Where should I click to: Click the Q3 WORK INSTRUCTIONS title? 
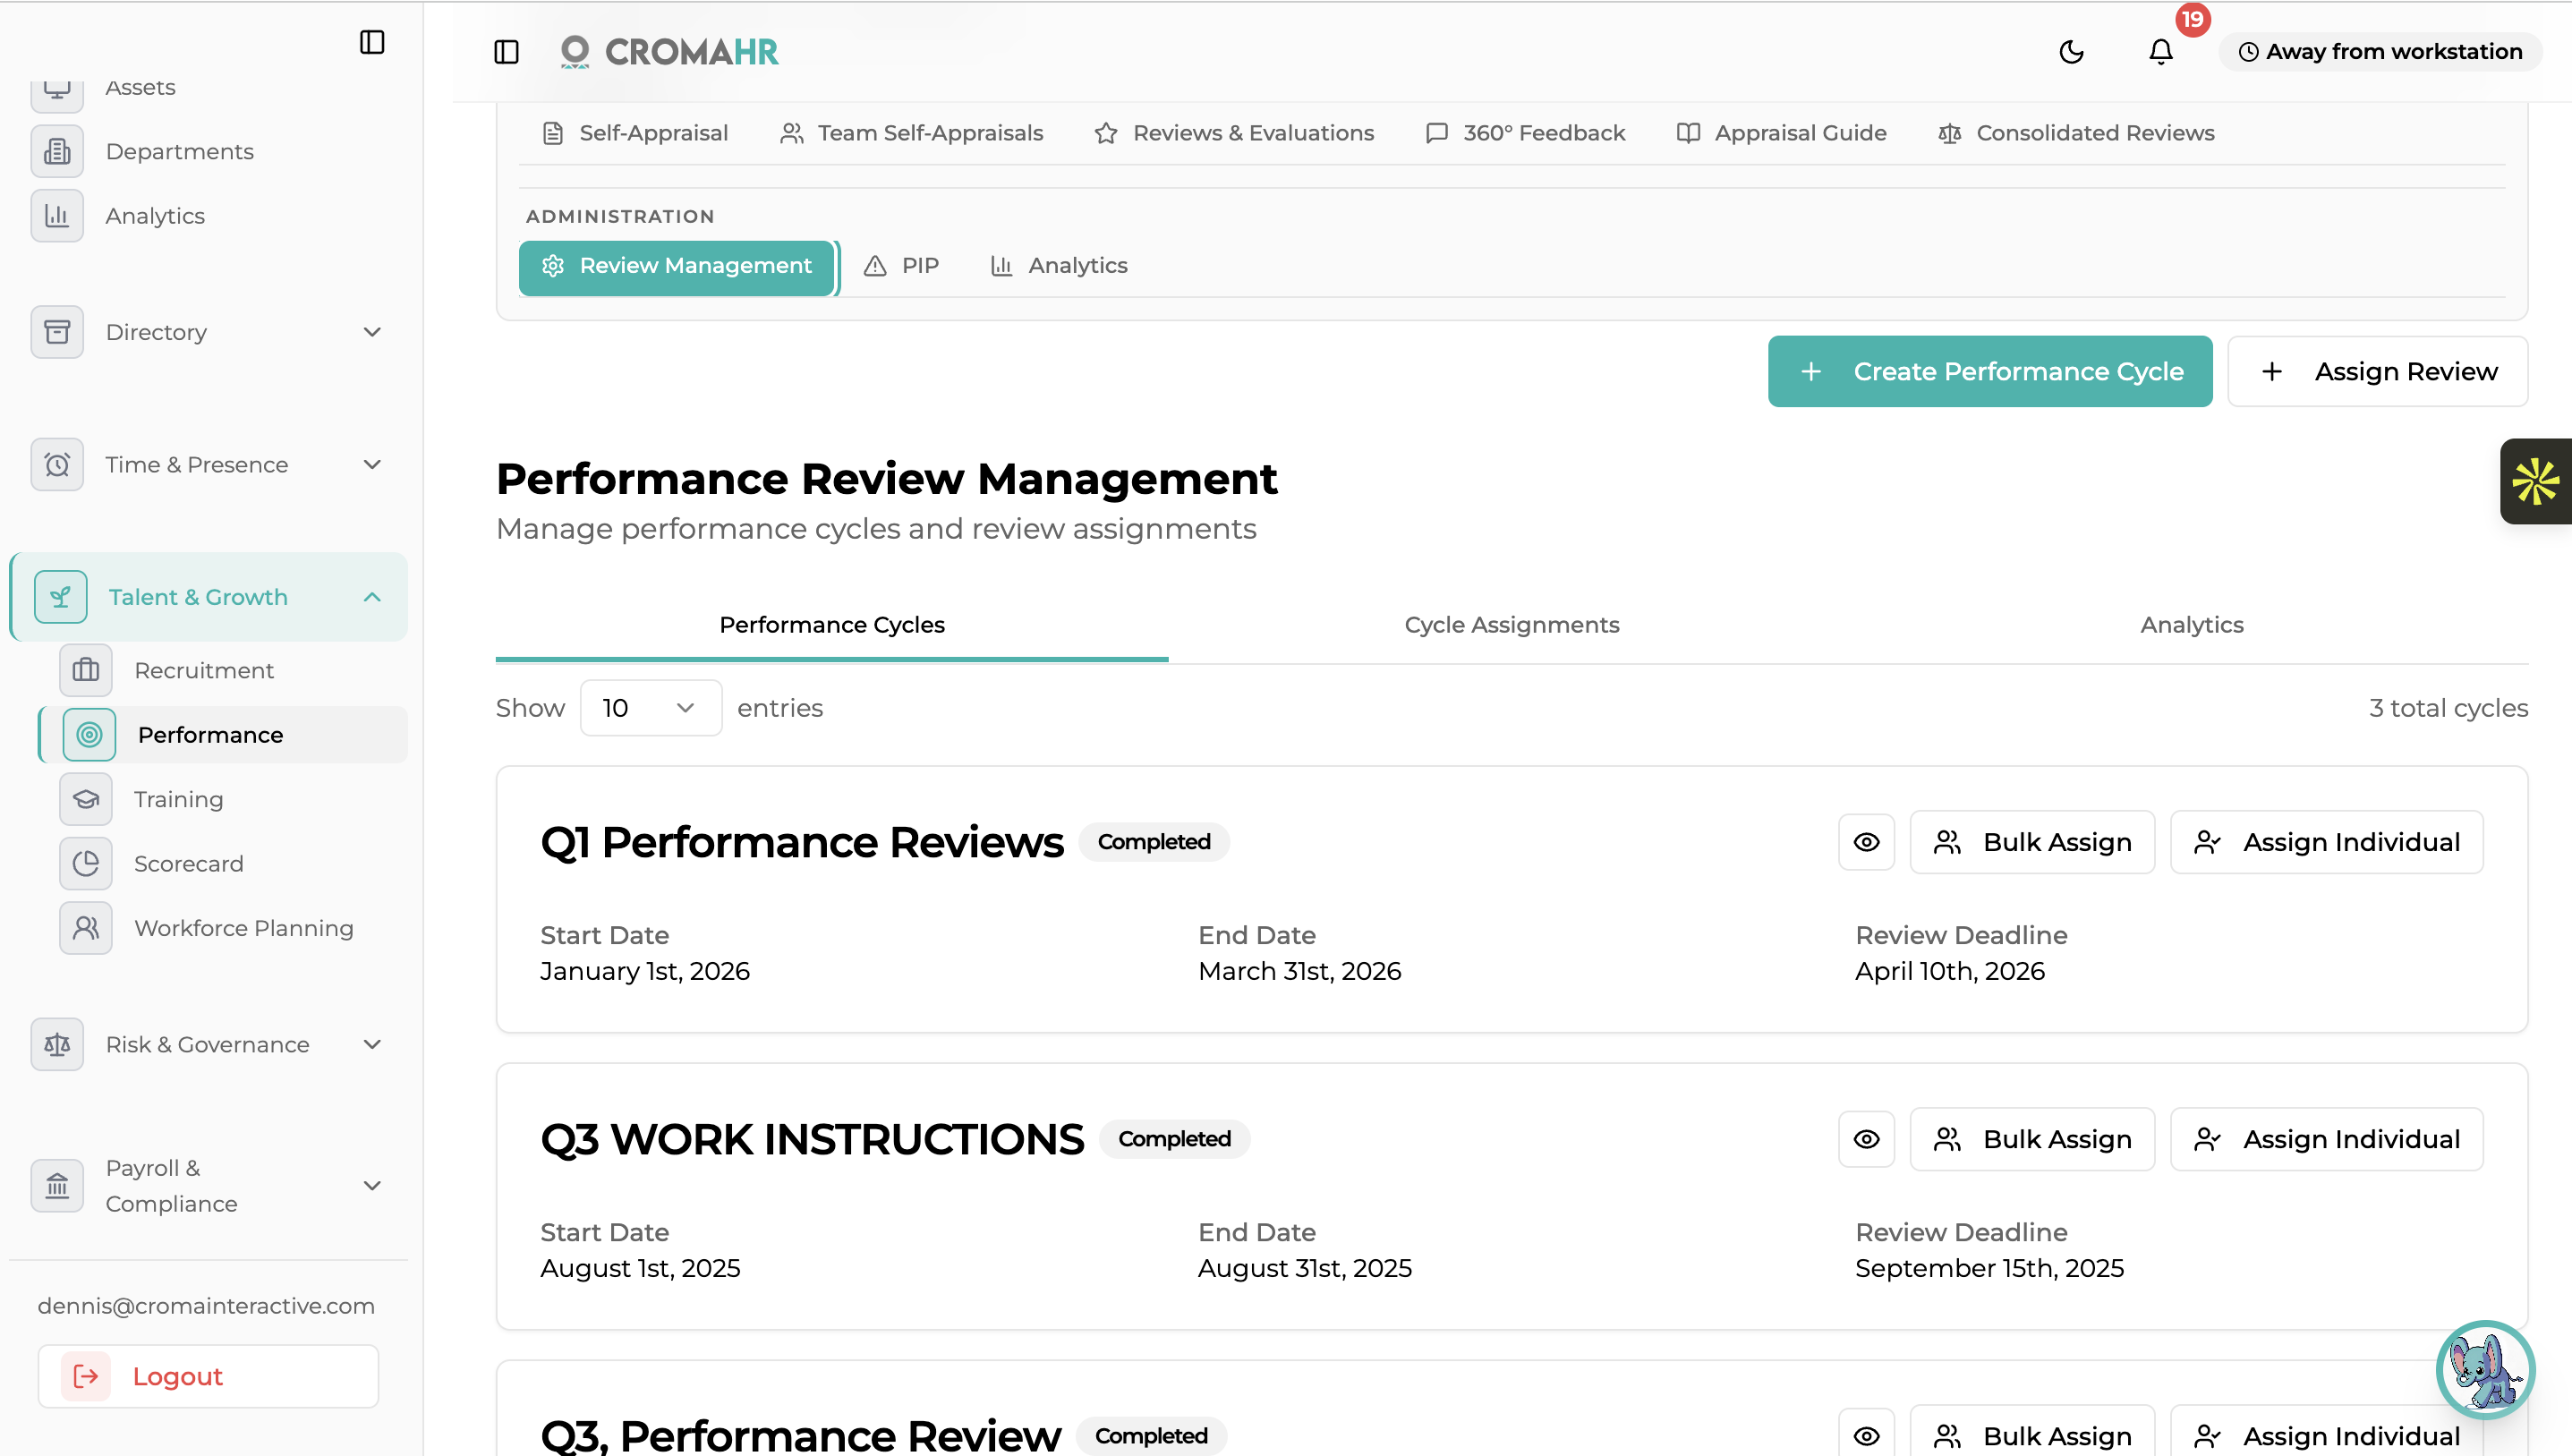click(x=812, y=1139)
